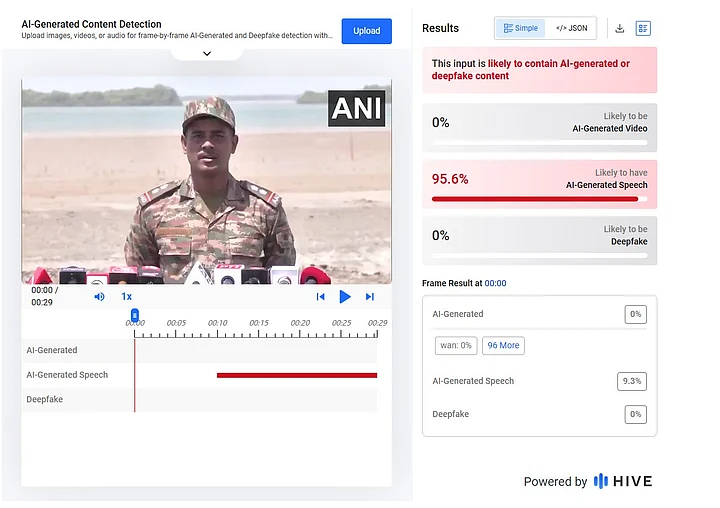
Task: Switch to Simple results view
Action: [520, 29]
